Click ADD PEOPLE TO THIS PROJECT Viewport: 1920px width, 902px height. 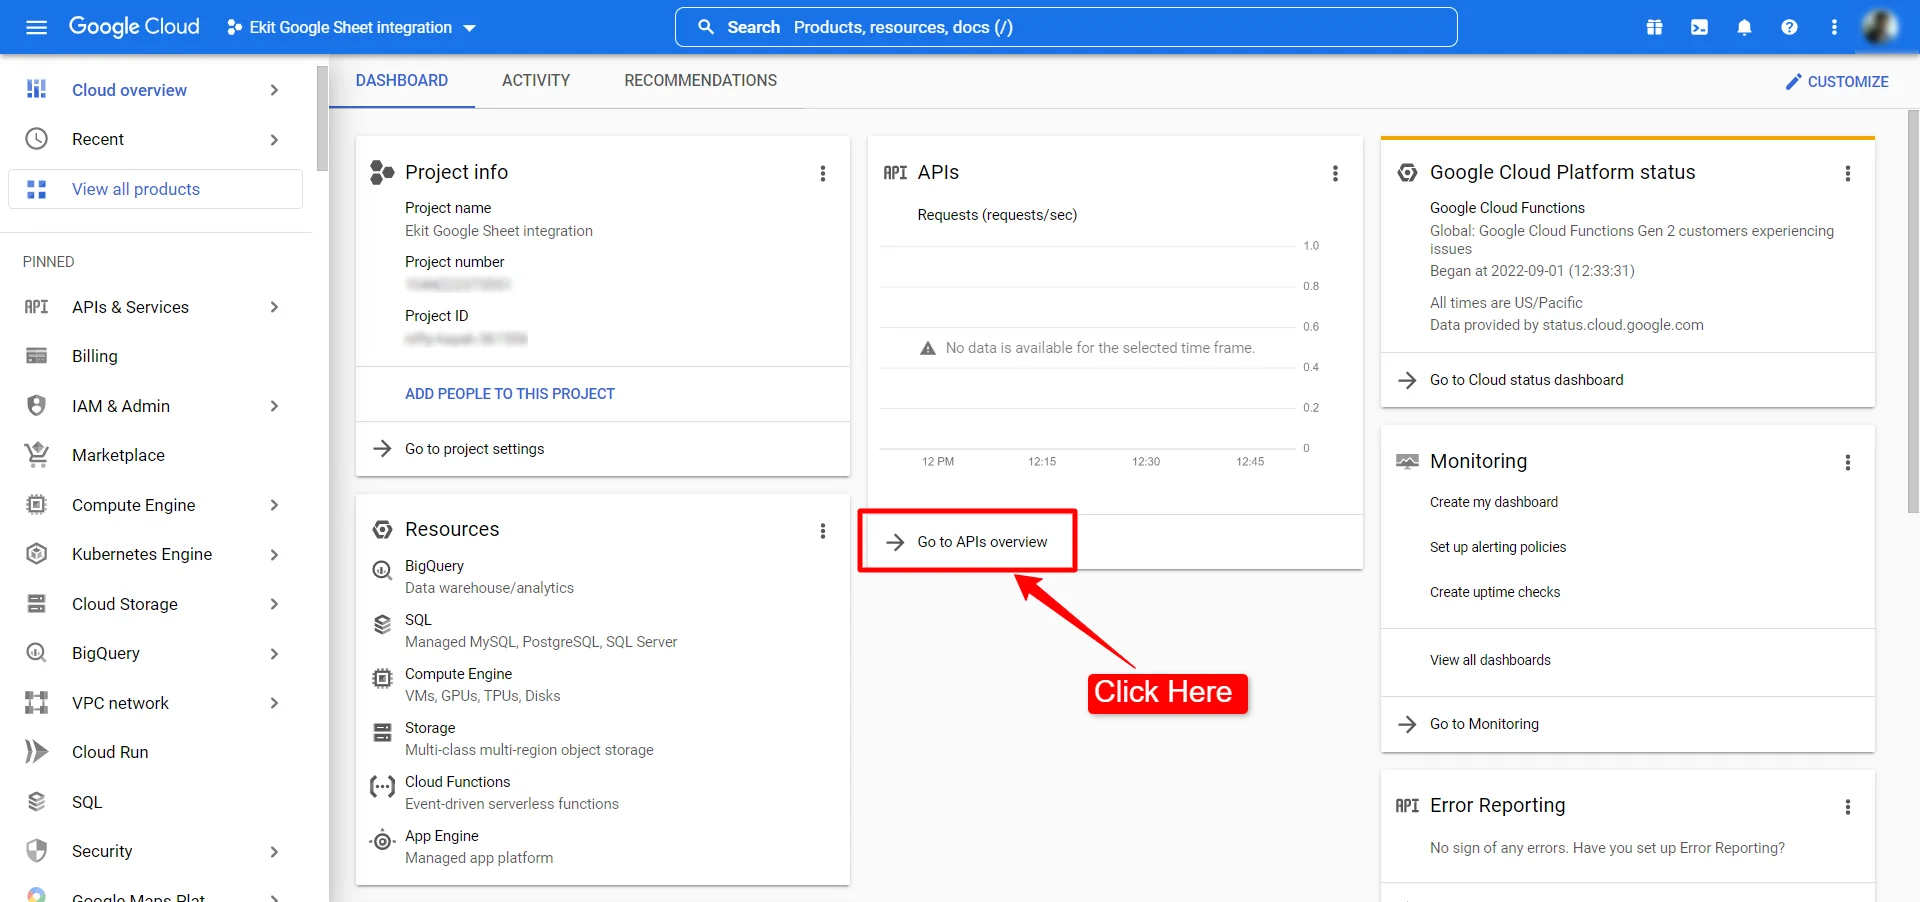click(x=510, y=394)
